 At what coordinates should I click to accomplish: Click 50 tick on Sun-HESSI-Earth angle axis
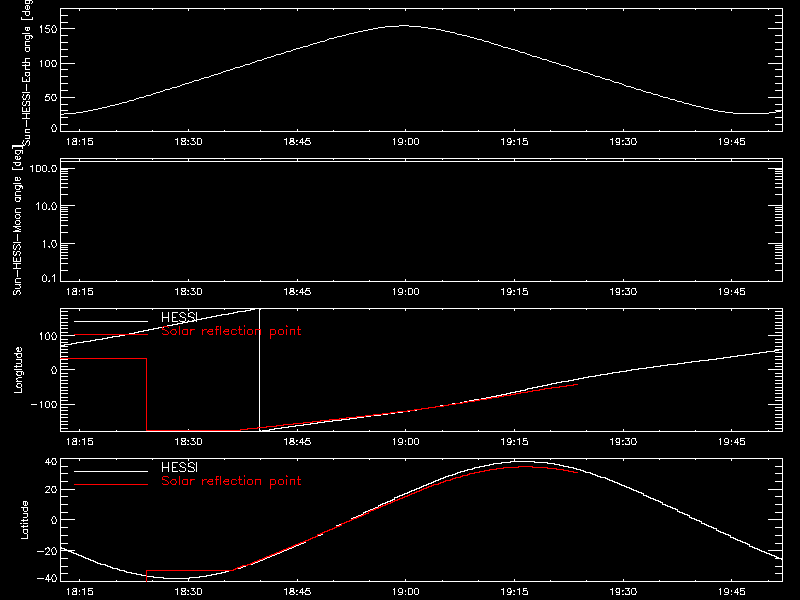51,97
